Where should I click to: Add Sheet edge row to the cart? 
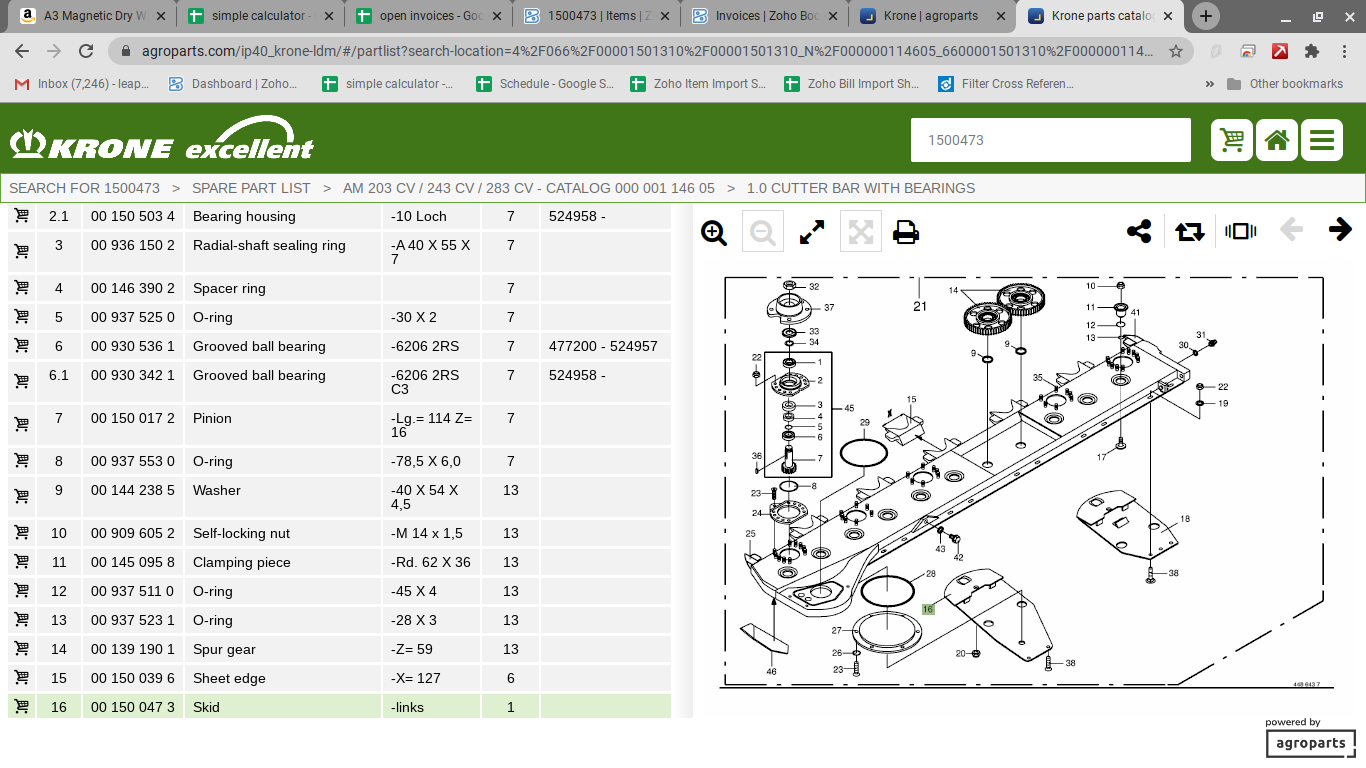point(21,677)
